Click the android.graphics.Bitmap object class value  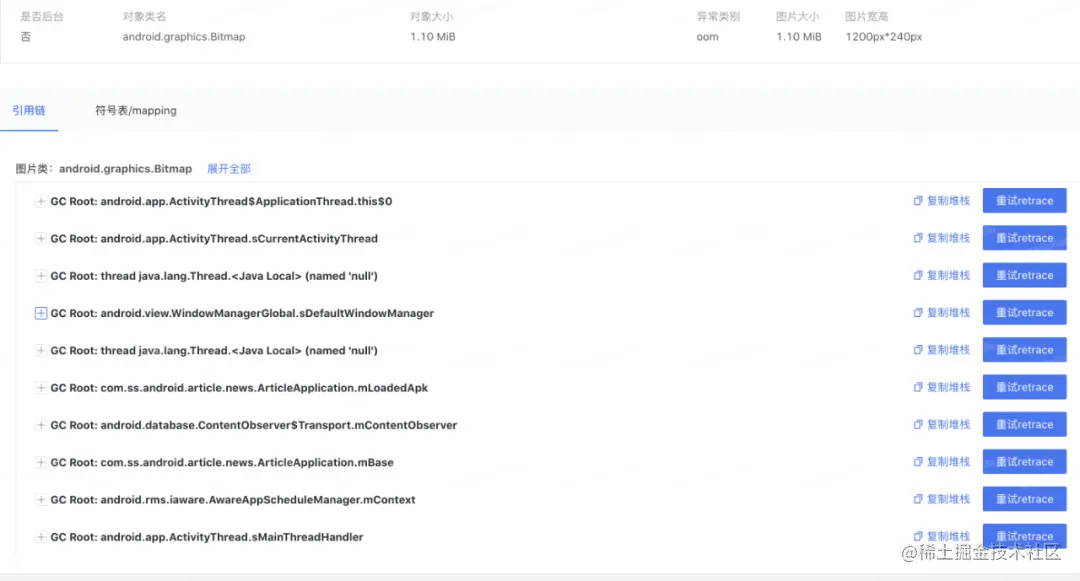pos(184,36)
